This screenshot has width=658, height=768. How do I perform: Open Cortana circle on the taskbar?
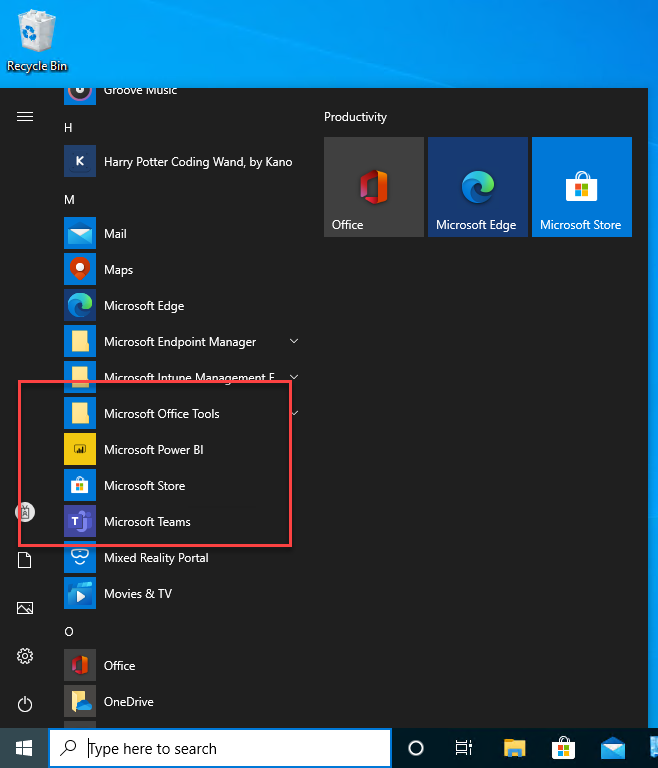tap(416, 748)
